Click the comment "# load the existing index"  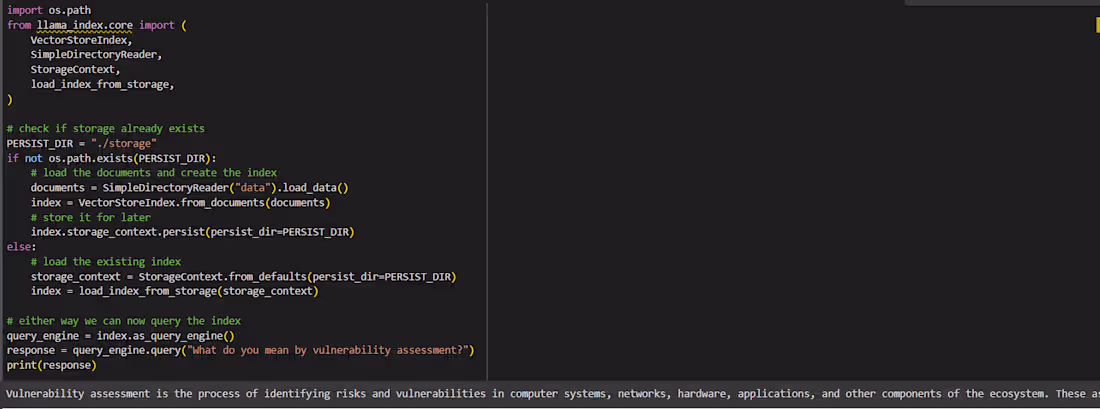[x=106, y=262]
